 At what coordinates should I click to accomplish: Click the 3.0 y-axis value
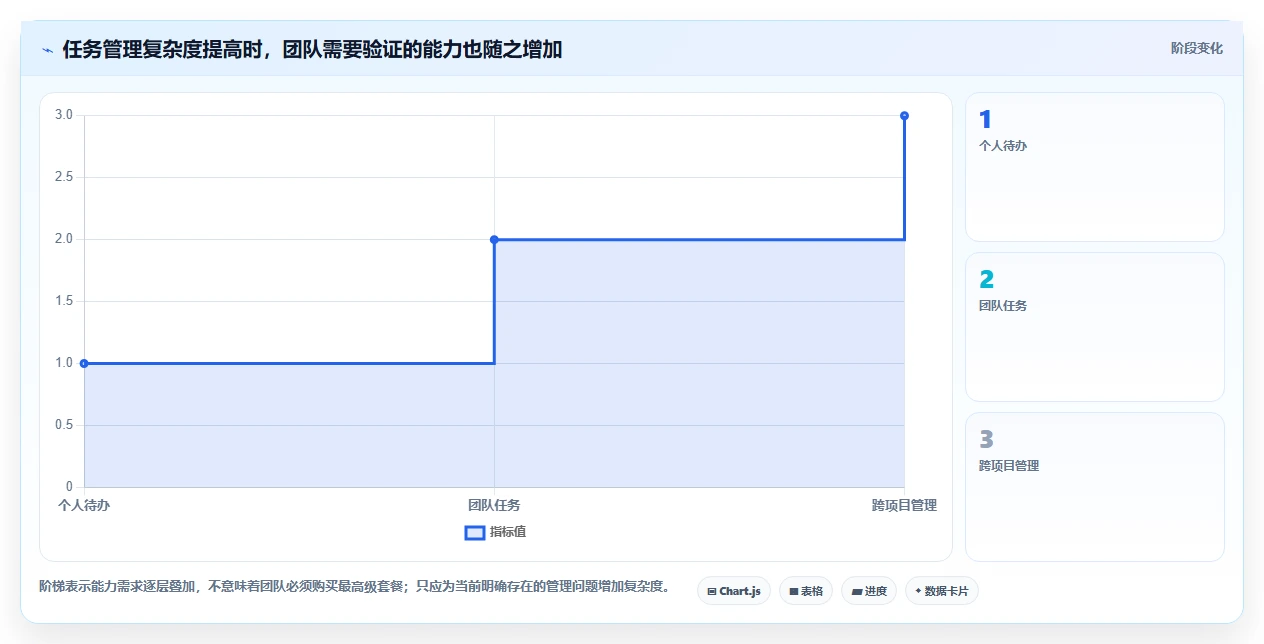64,115
